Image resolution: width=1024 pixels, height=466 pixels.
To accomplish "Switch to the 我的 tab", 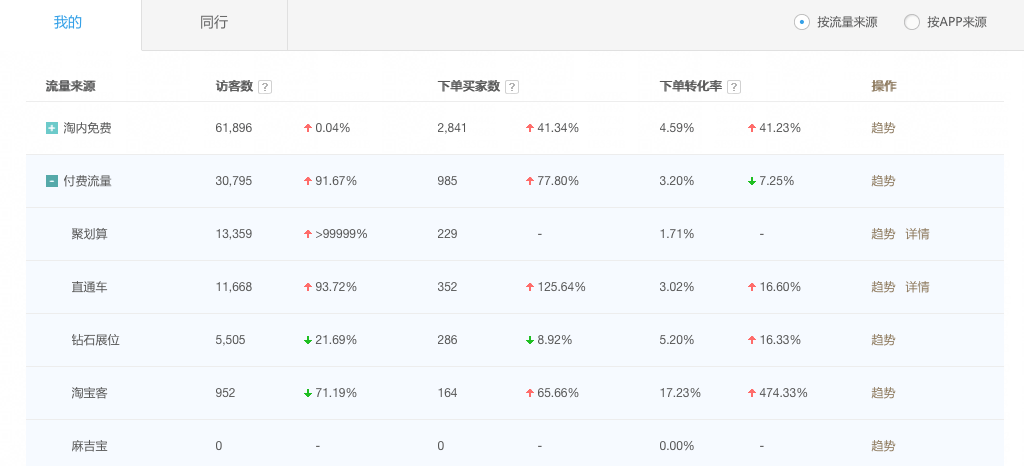I will tap(68, 22).
